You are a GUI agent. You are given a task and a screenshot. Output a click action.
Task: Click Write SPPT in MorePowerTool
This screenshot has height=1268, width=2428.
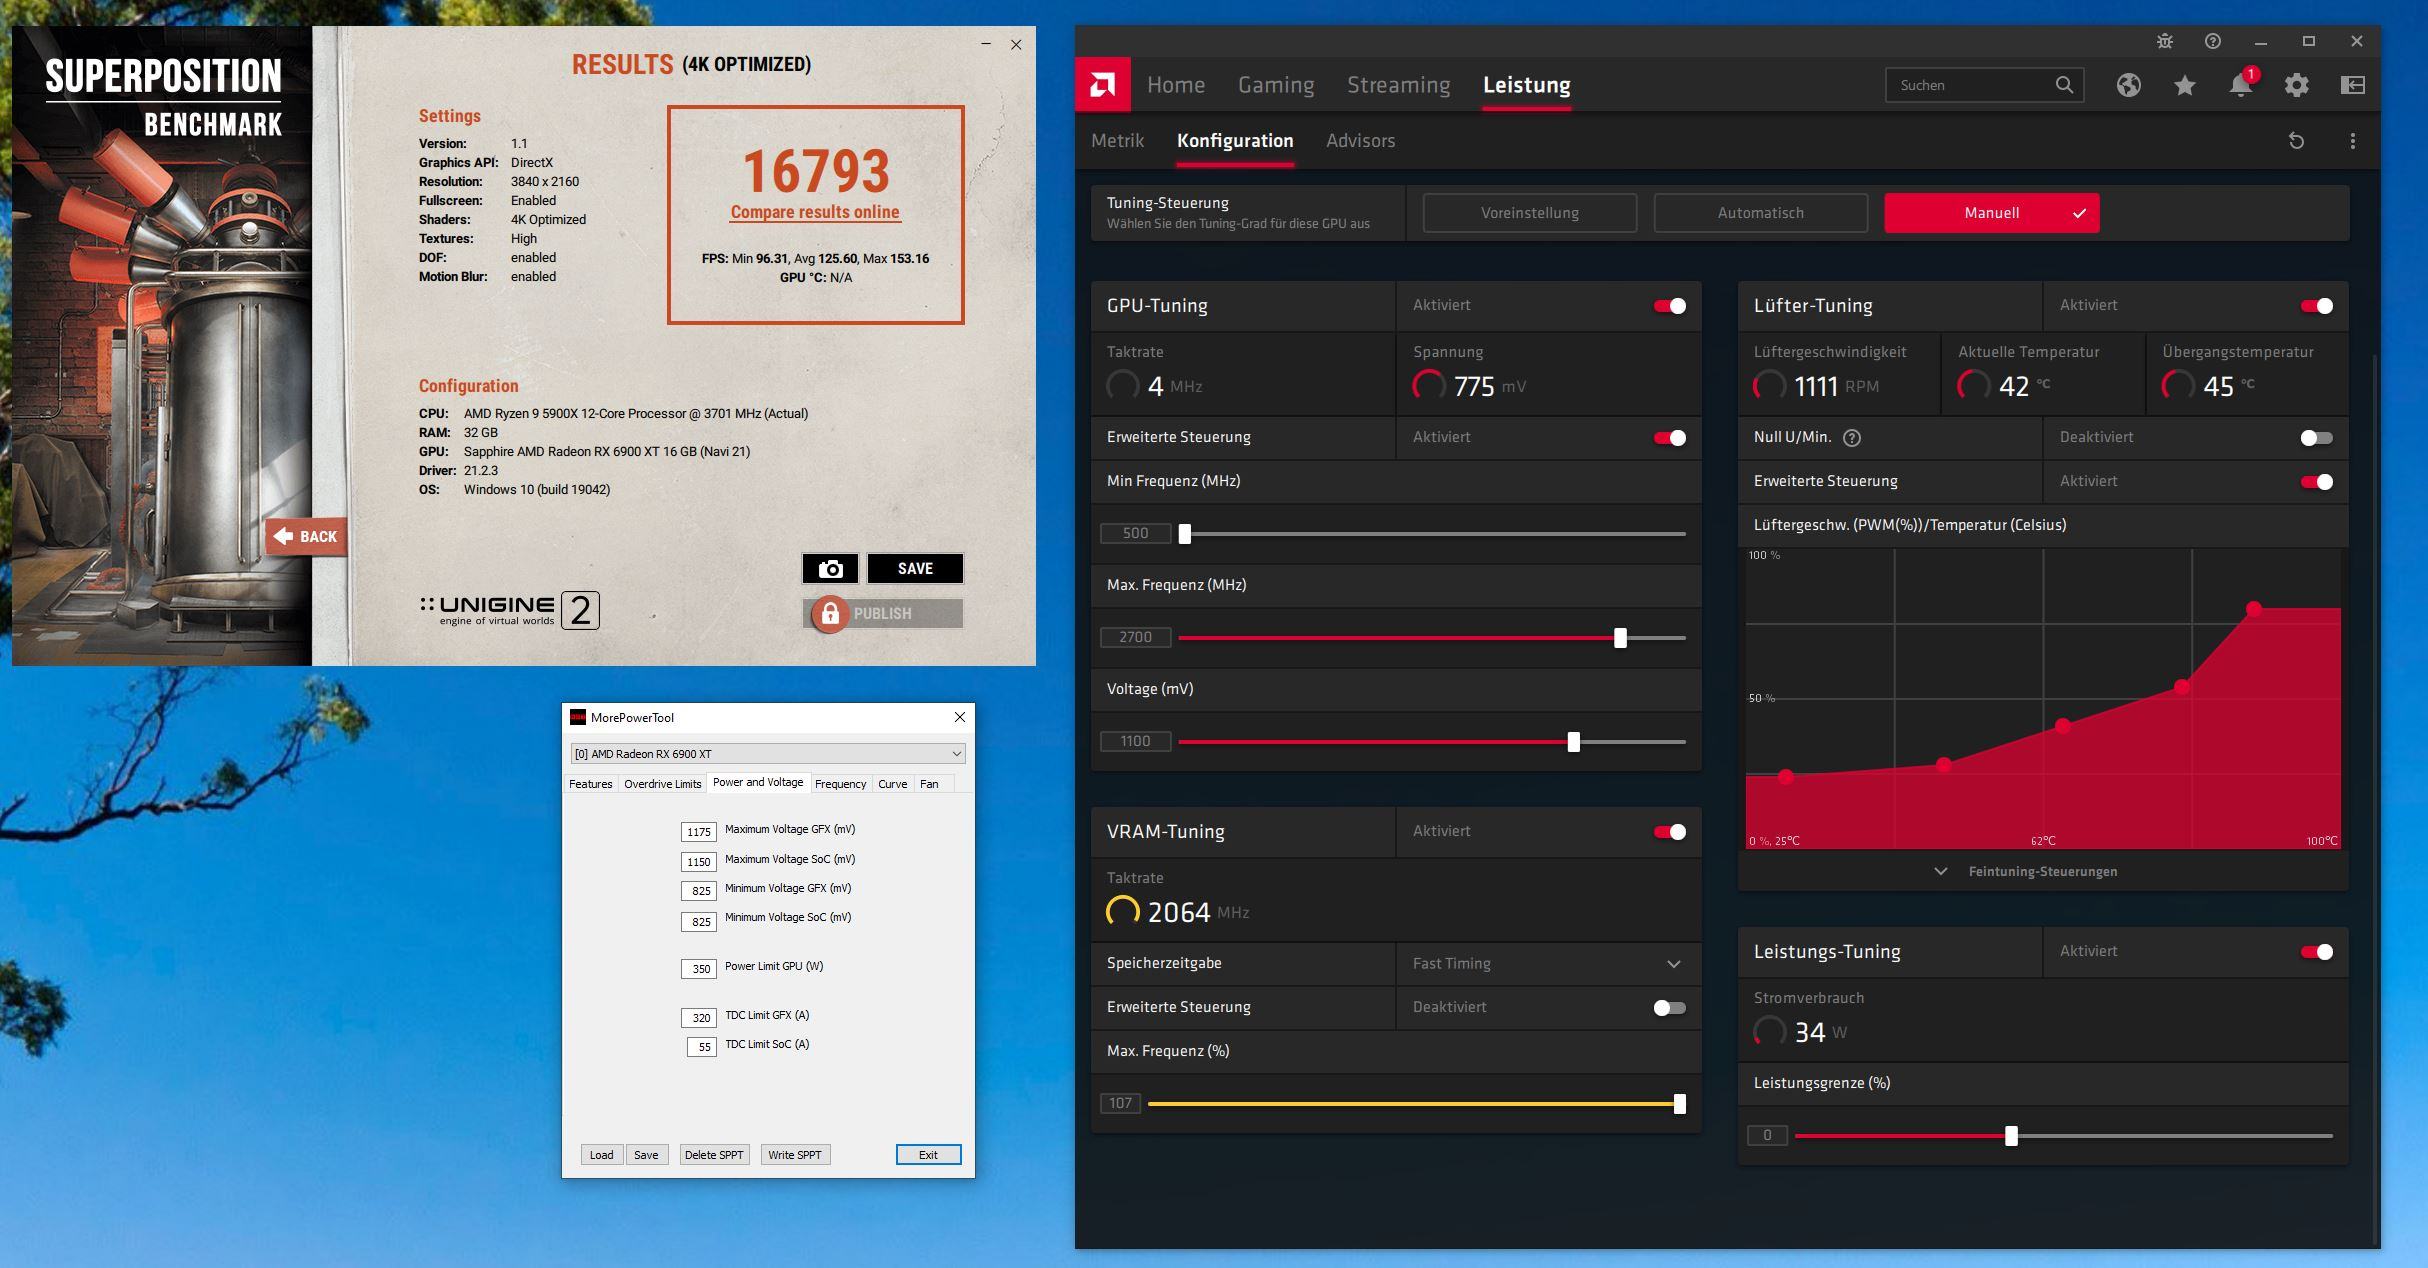click(x=795, y=1155)
